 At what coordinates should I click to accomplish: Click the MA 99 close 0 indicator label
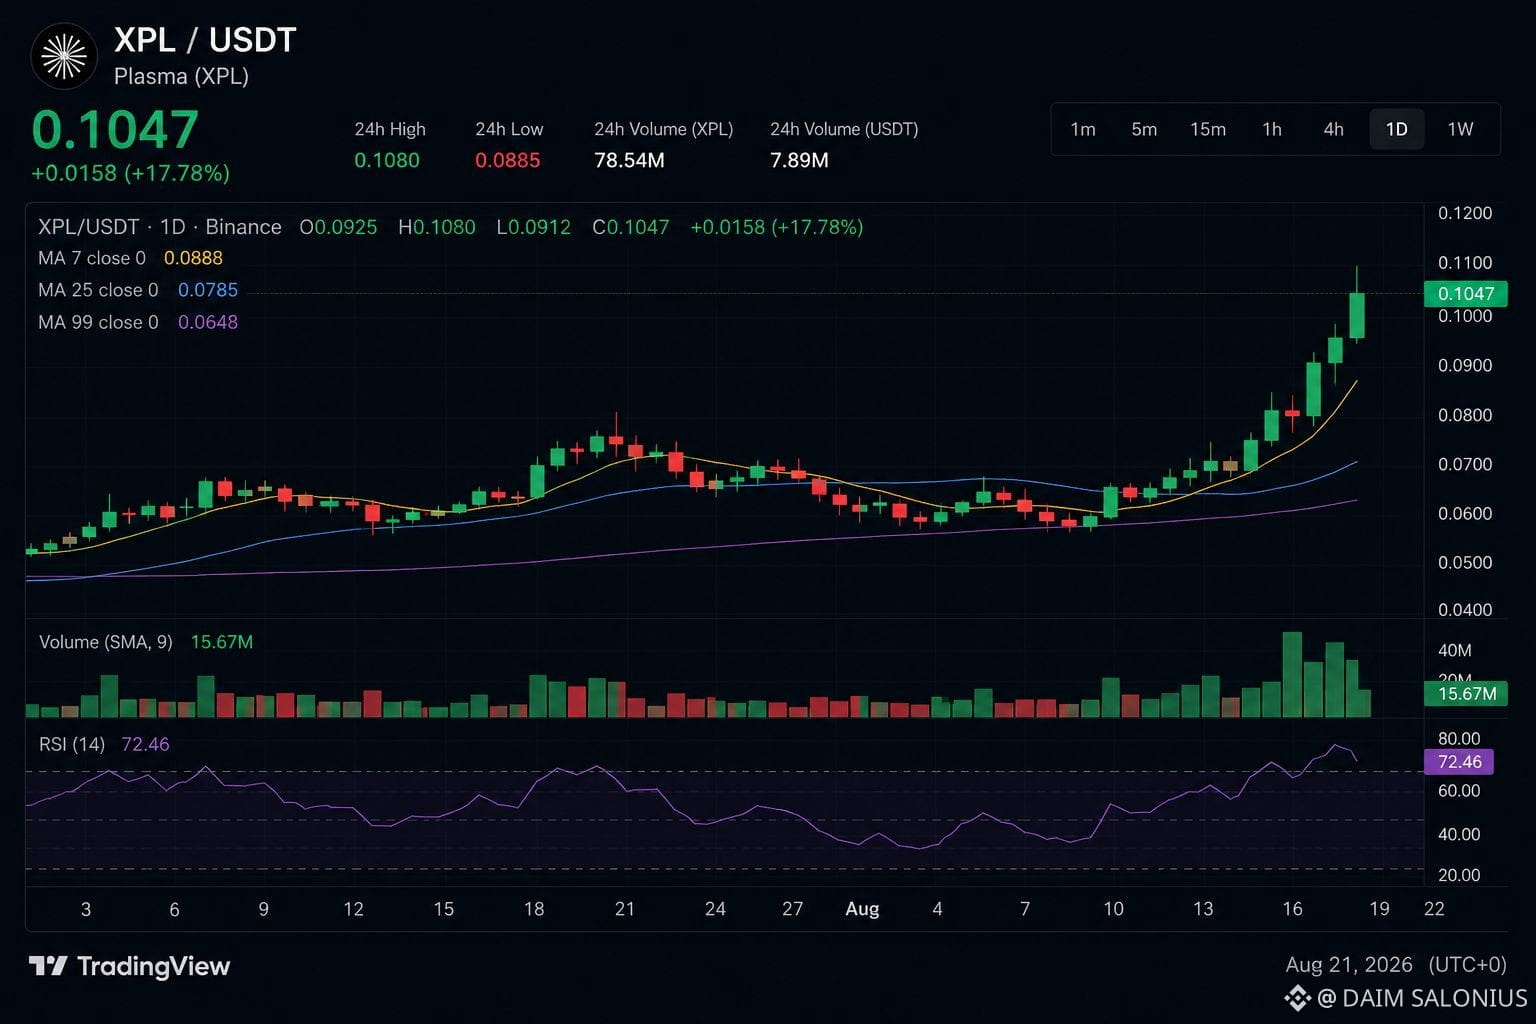(98, 322)
